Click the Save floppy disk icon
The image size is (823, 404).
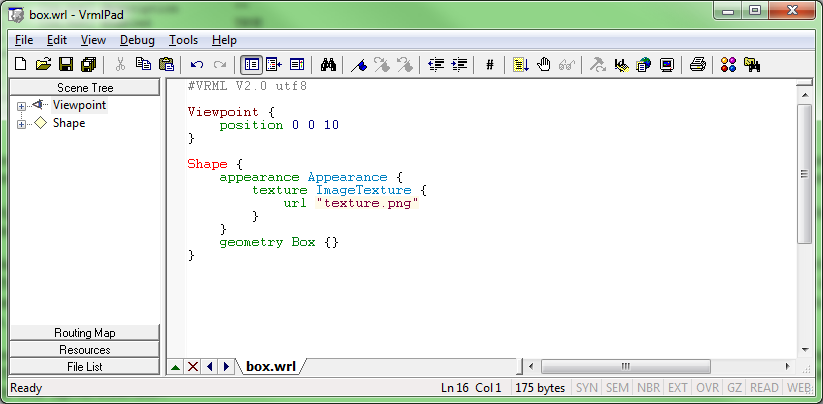click(x=65, y=65)
